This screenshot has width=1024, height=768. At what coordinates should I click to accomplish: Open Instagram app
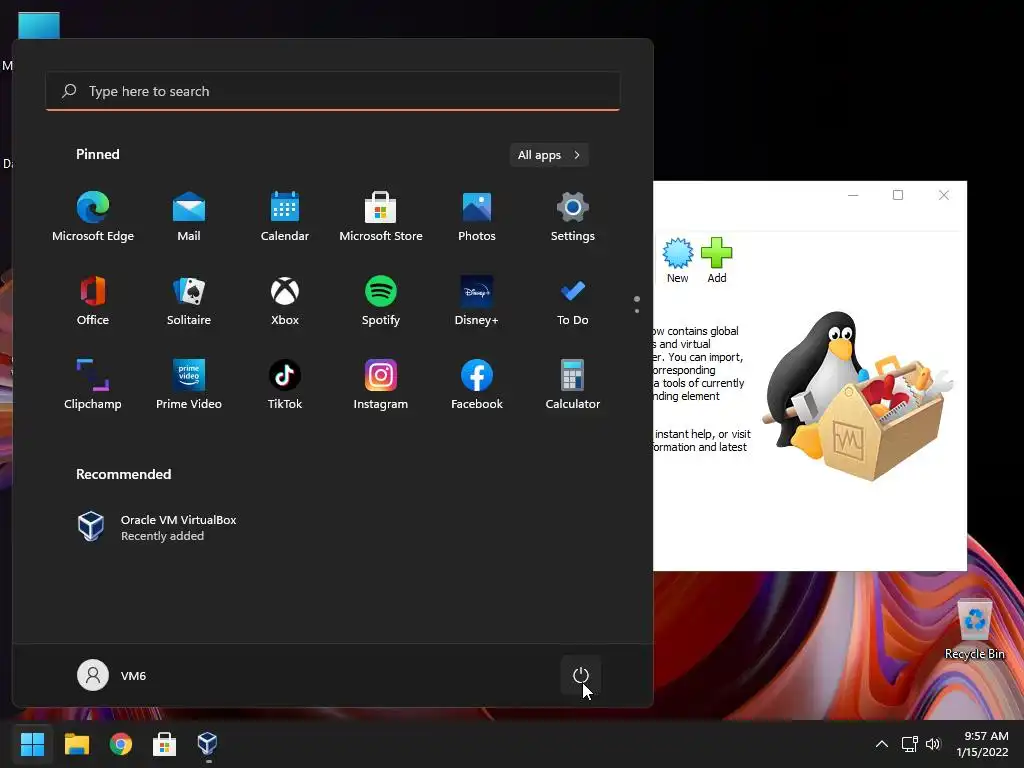pos(381,385)
